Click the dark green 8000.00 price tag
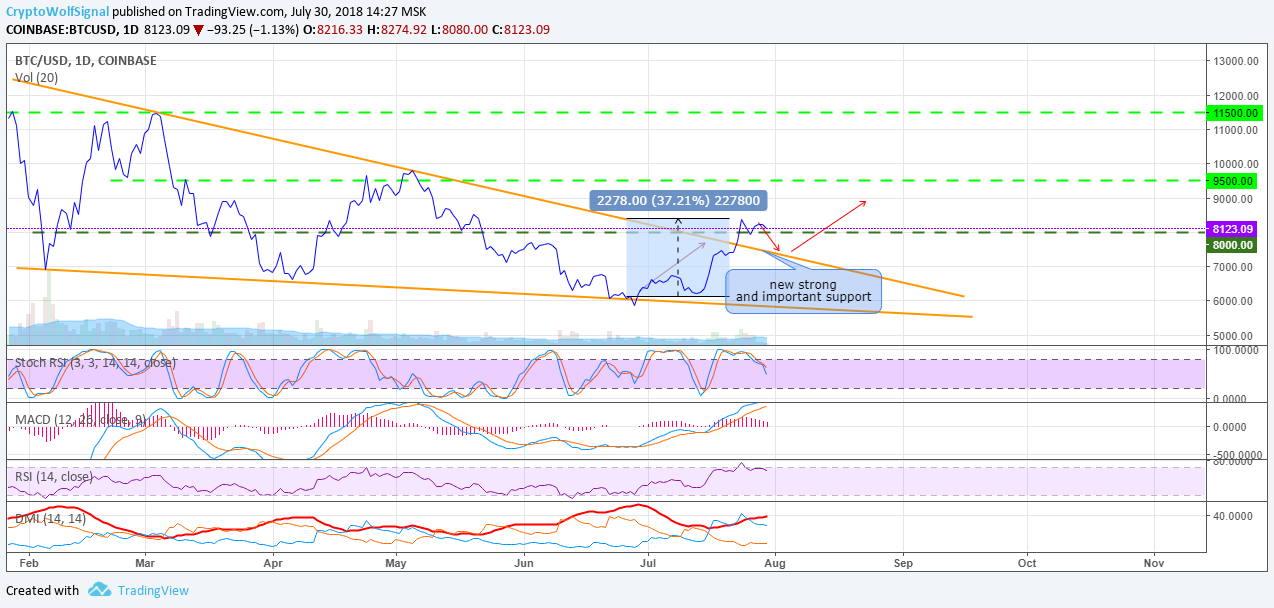Image resolution: width=1274 pixels, height=608 pixels. [x=1234, y=244]
